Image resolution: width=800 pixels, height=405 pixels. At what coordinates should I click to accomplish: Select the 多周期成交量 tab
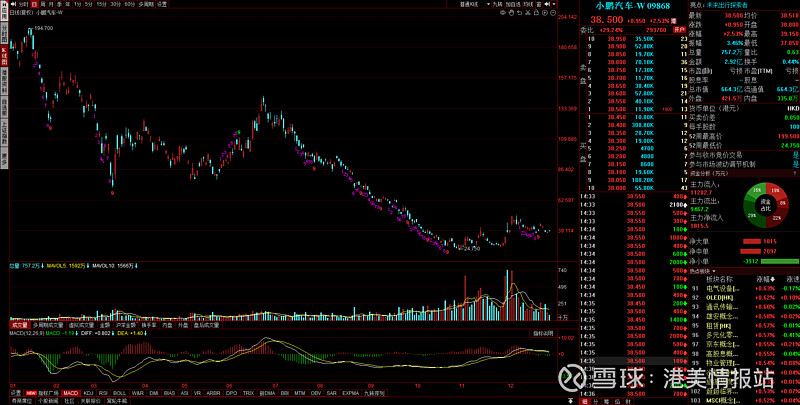pyautogui.click(x=48, y=324)
